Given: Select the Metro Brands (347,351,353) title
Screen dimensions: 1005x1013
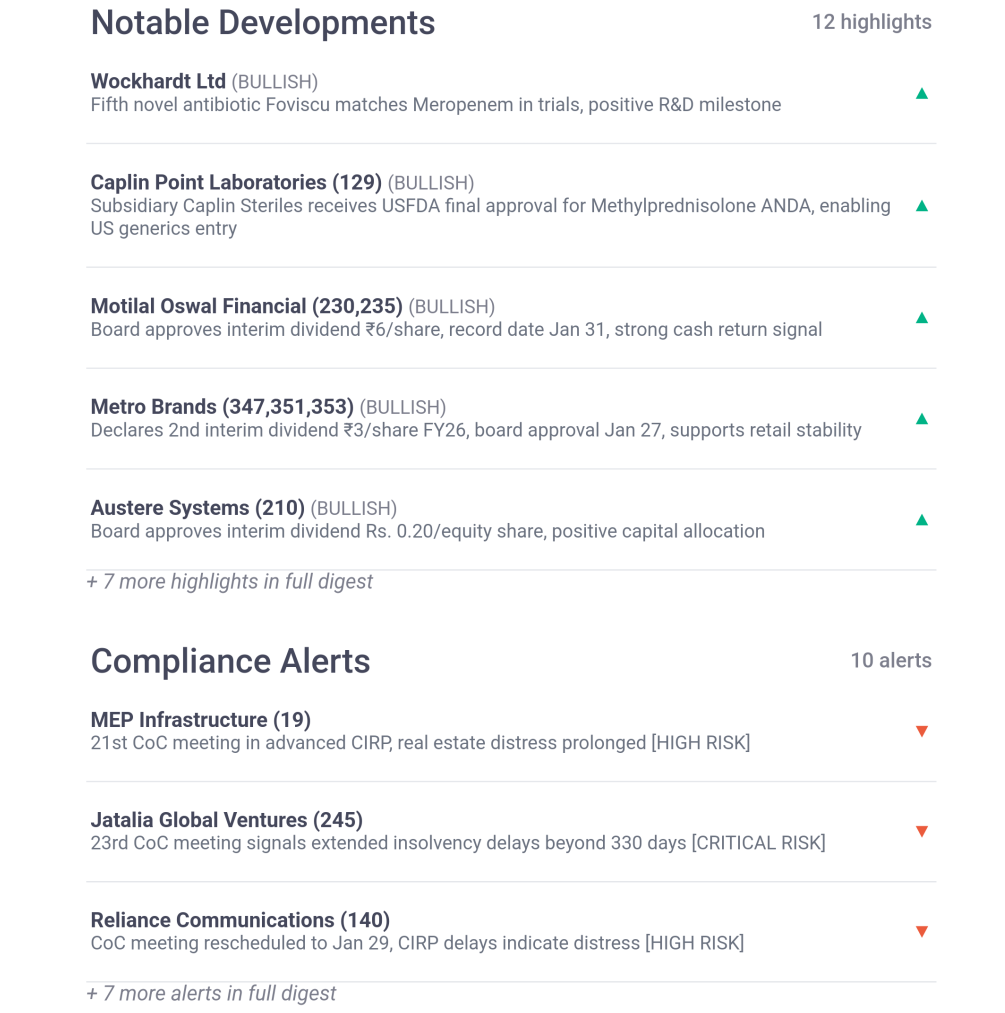Looking at the screenshot, I should tap(222, 407).
